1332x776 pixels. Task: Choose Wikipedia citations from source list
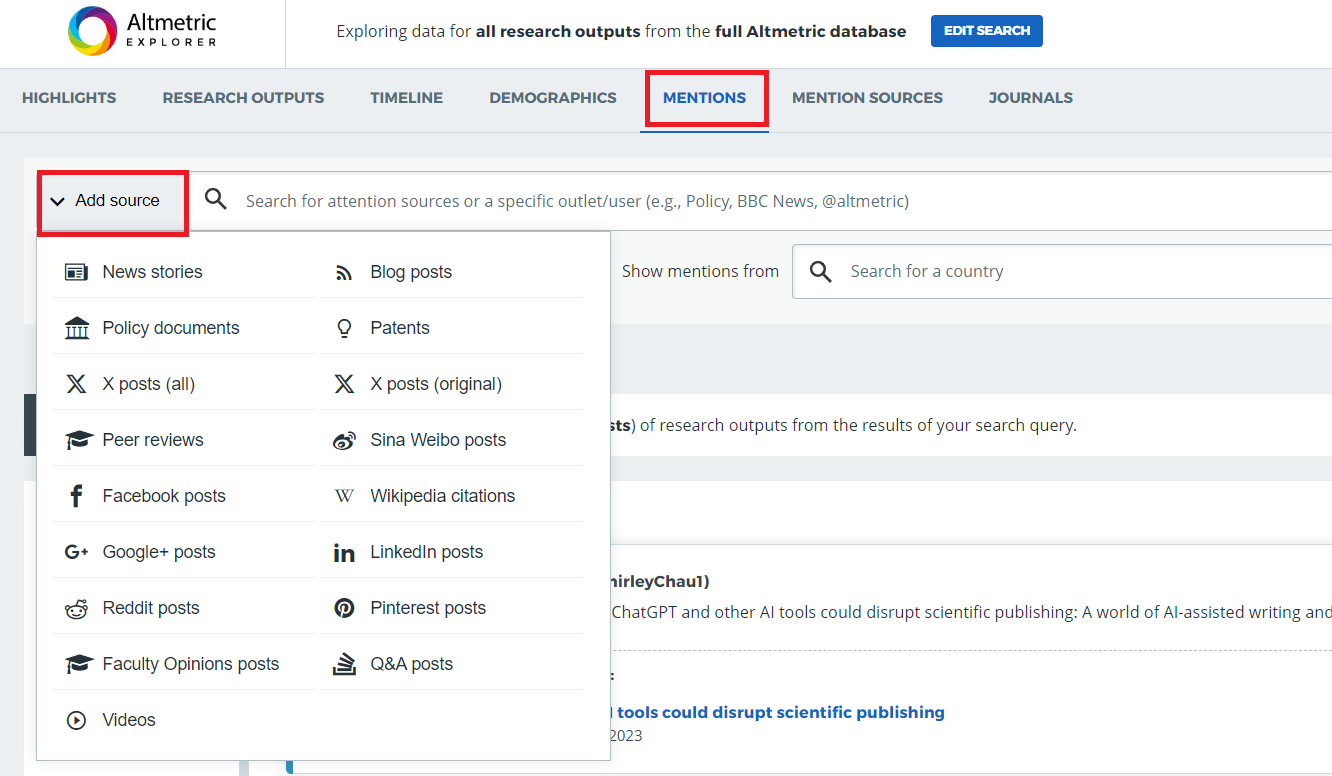tap(442, 496)
